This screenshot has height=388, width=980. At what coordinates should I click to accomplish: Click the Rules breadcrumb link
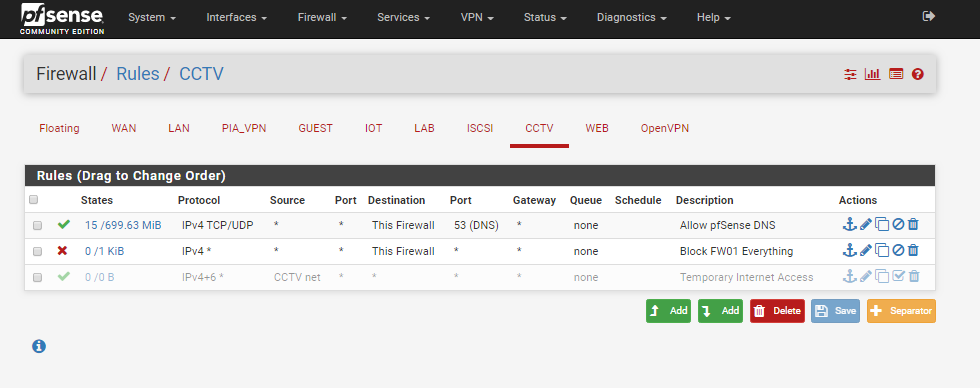click(x=138, y=74)
